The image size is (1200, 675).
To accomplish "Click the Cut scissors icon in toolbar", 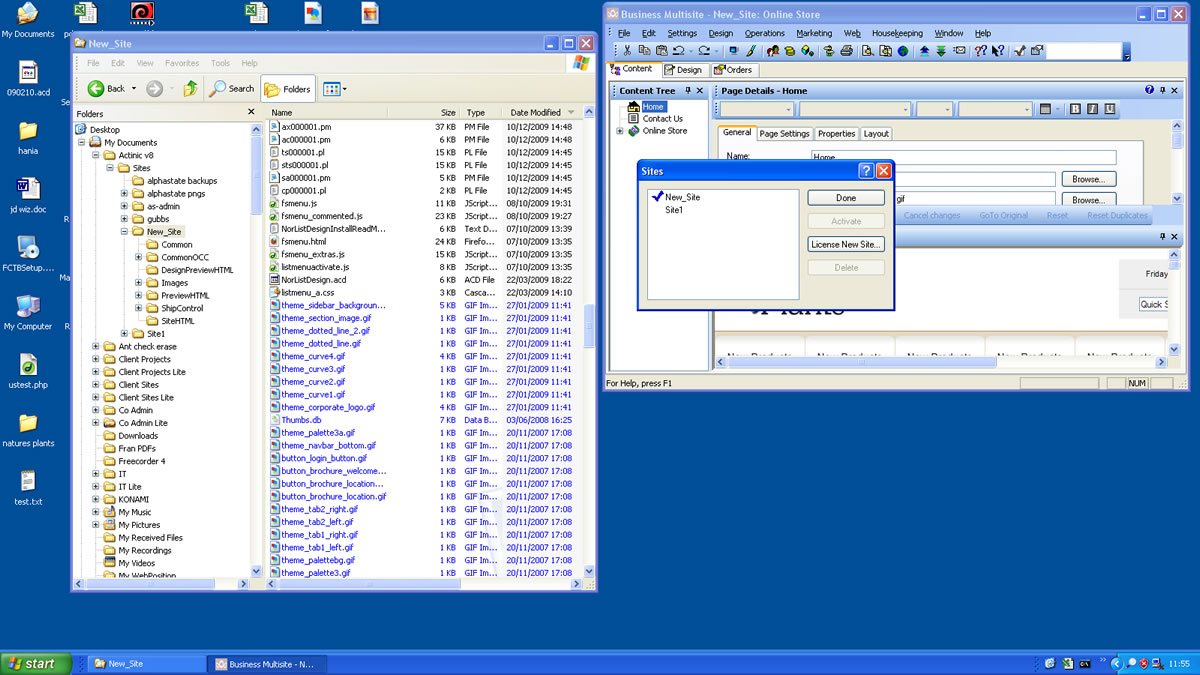I will [627, 51].
